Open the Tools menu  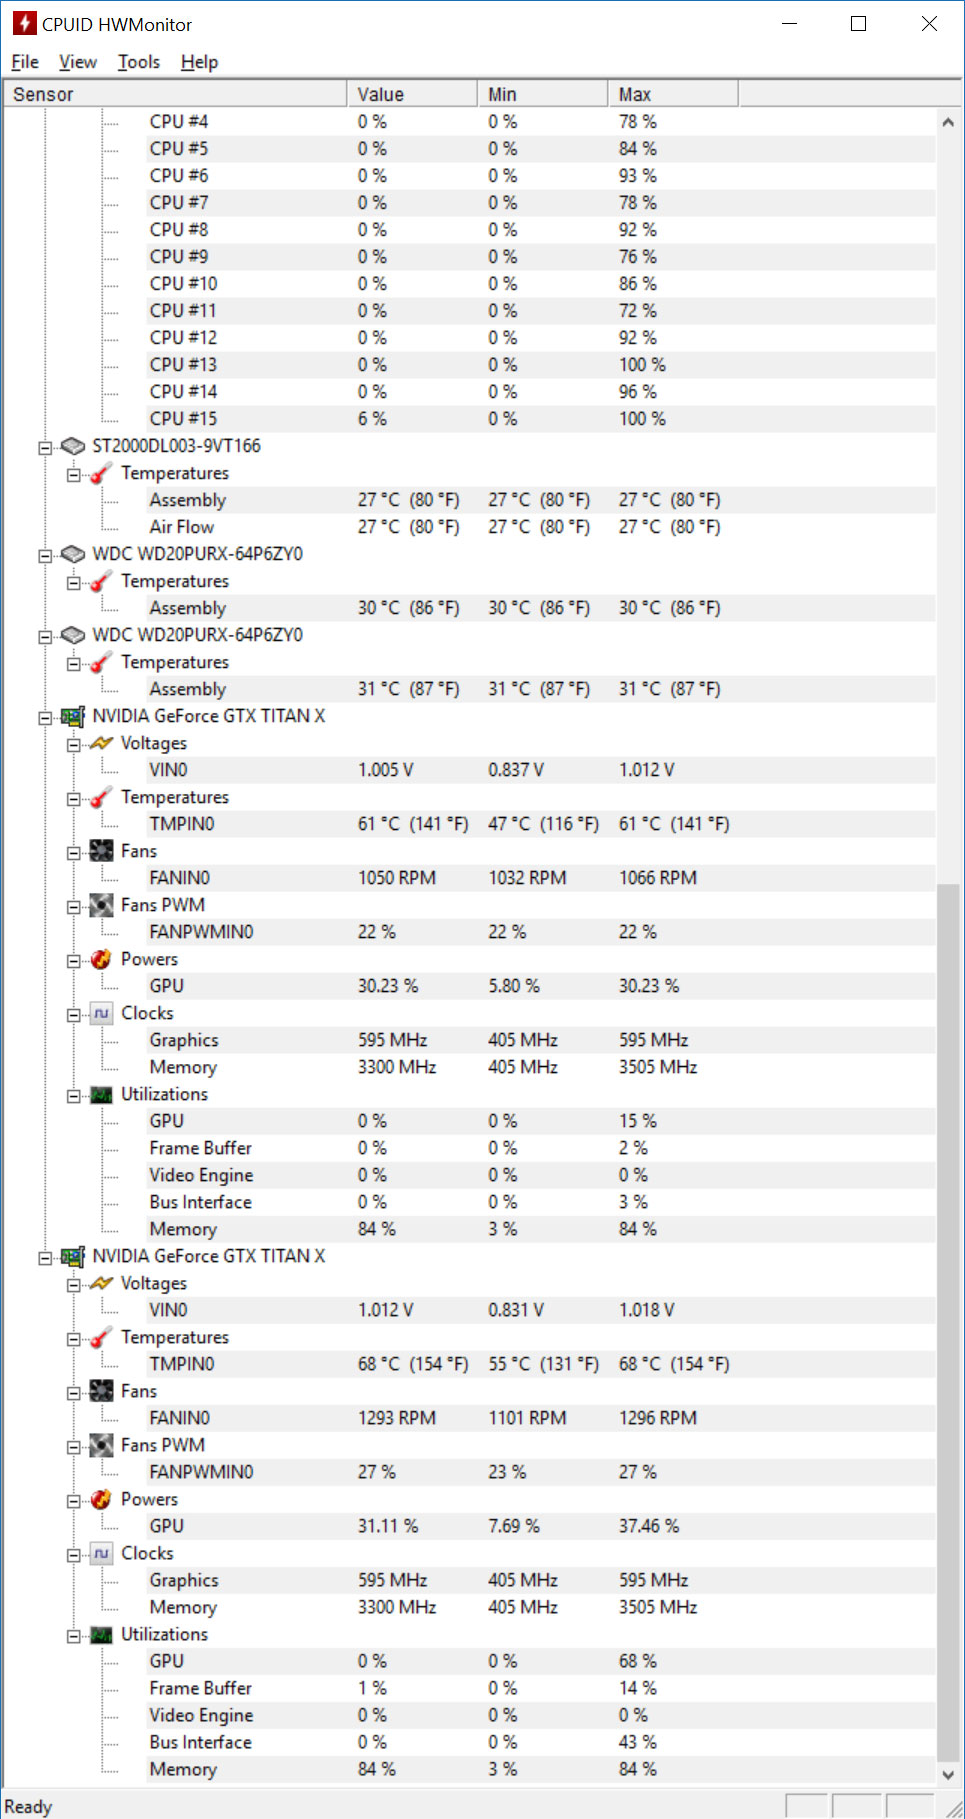click(x=138, y=62)
